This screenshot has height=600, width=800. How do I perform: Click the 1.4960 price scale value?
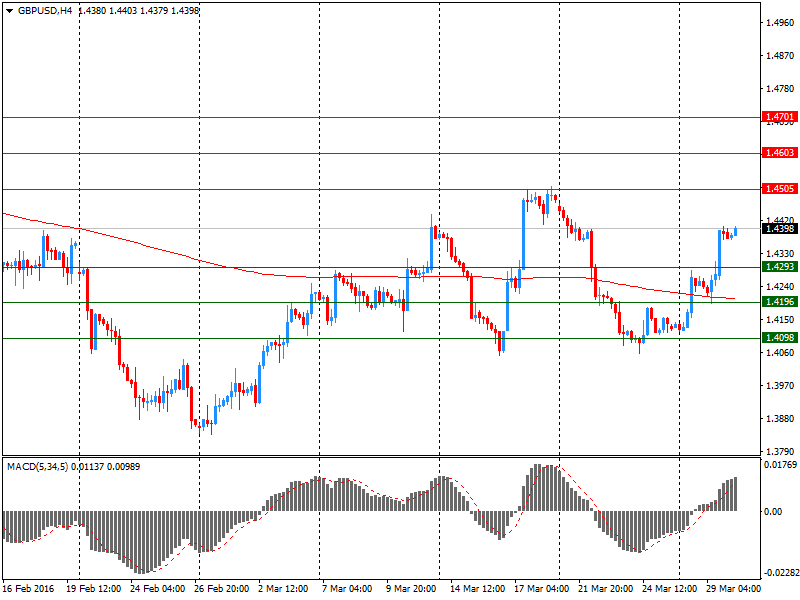(780, 23)
